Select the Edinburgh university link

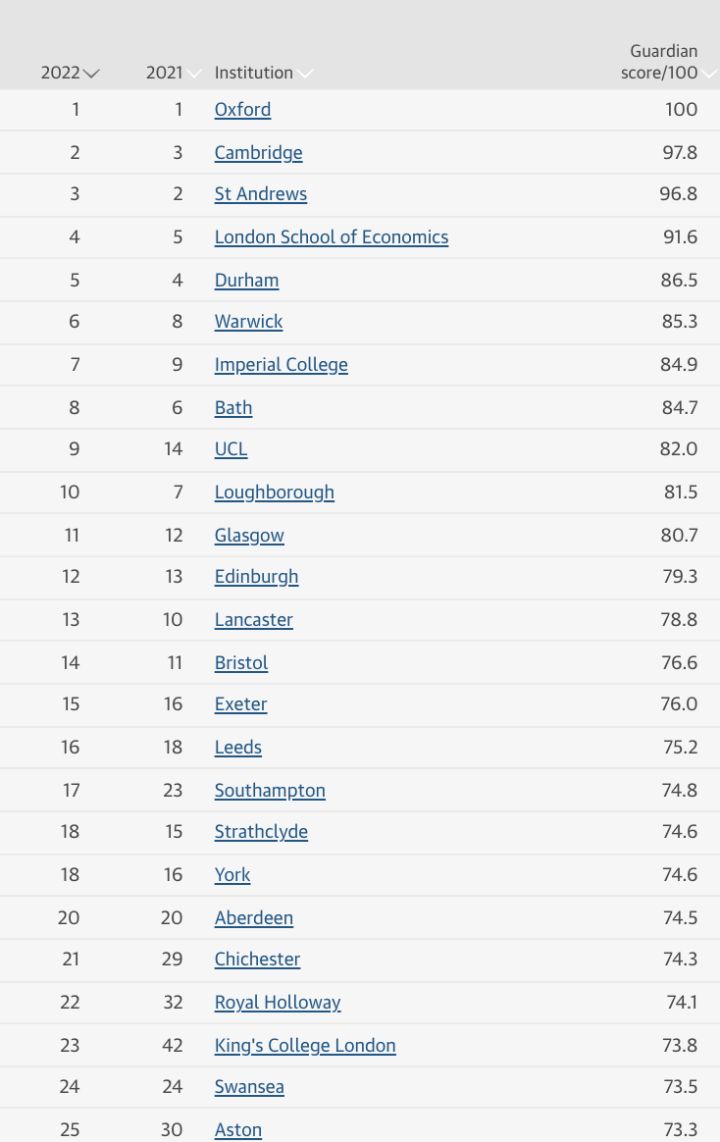click(256, 577)
